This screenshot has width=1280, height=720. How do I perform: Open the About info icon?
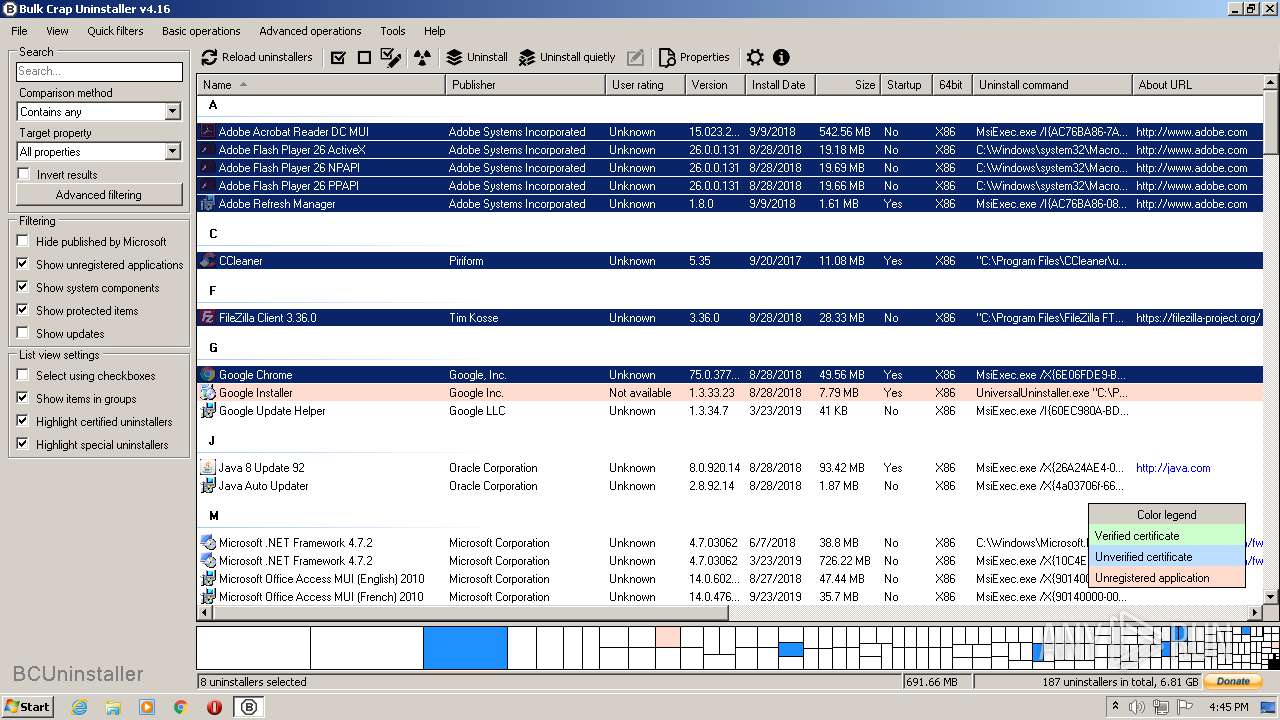[x=781, y=57]
